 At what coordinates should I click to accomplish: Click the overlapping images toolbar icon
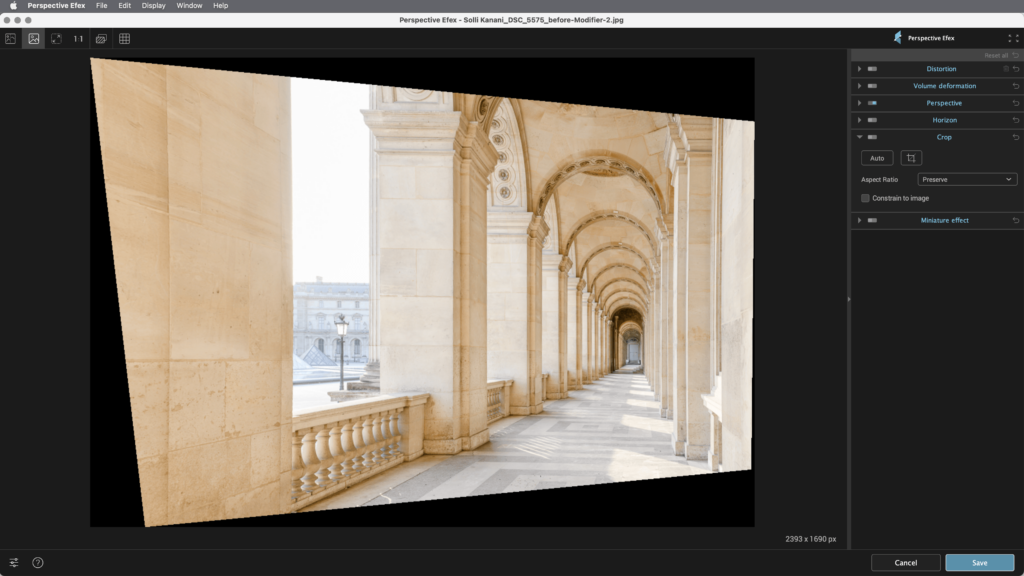[101, 39]
